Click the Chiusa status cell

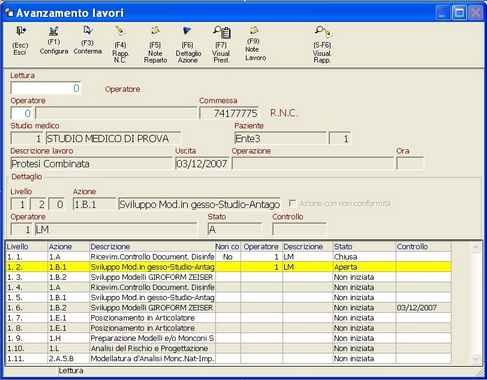[364, 257]
